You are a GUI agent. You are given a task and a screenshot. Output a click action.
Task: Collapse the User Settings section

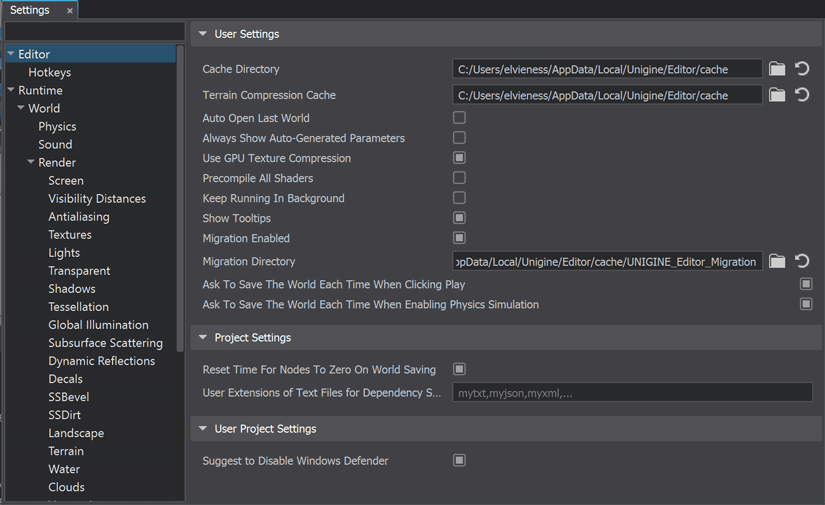tap(203, 34)
